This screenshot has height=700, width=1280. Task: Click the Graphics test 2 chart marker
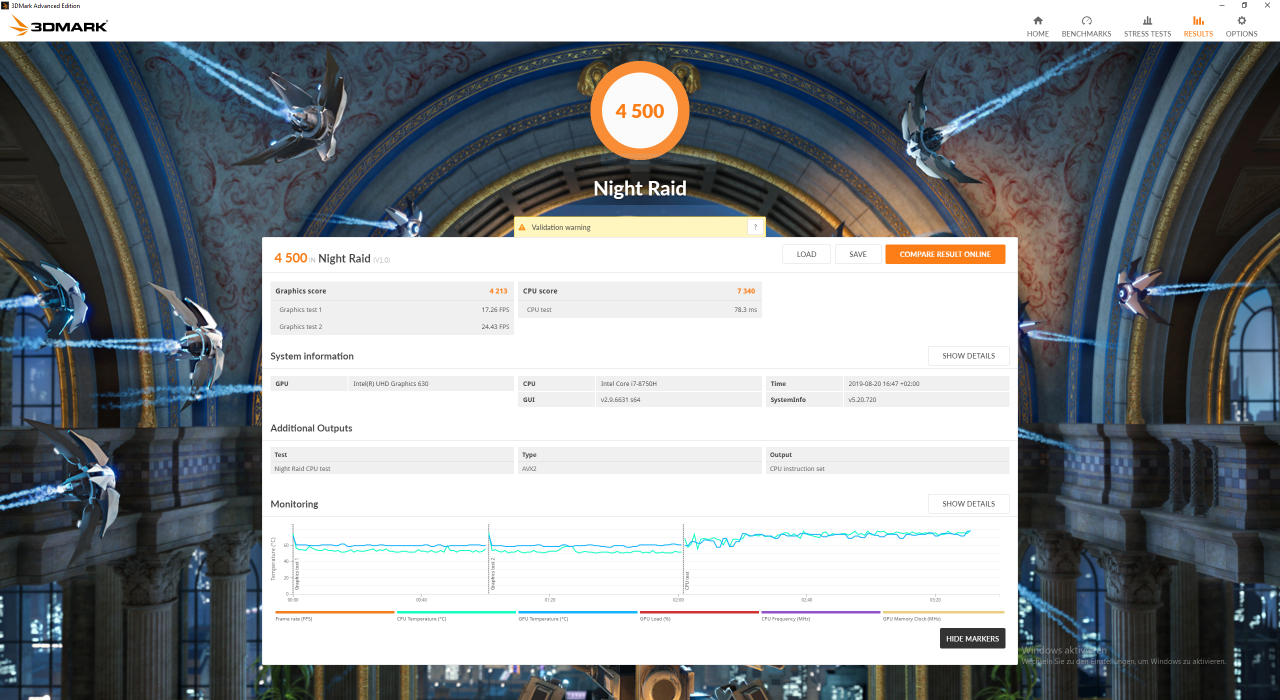coord(492,574)
